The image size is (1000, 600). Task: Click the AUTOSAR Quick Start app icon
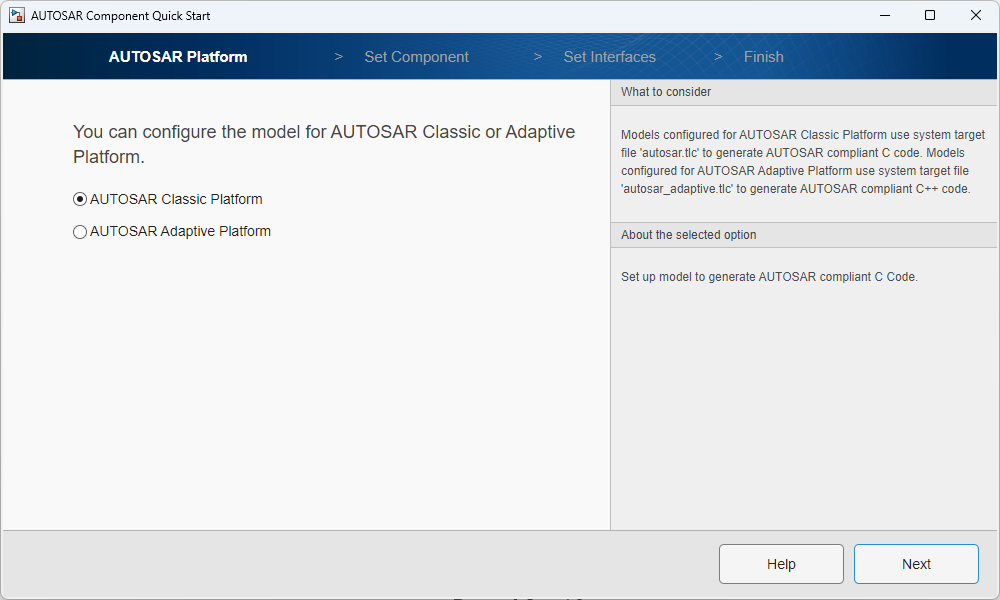[x=17, y=16]
